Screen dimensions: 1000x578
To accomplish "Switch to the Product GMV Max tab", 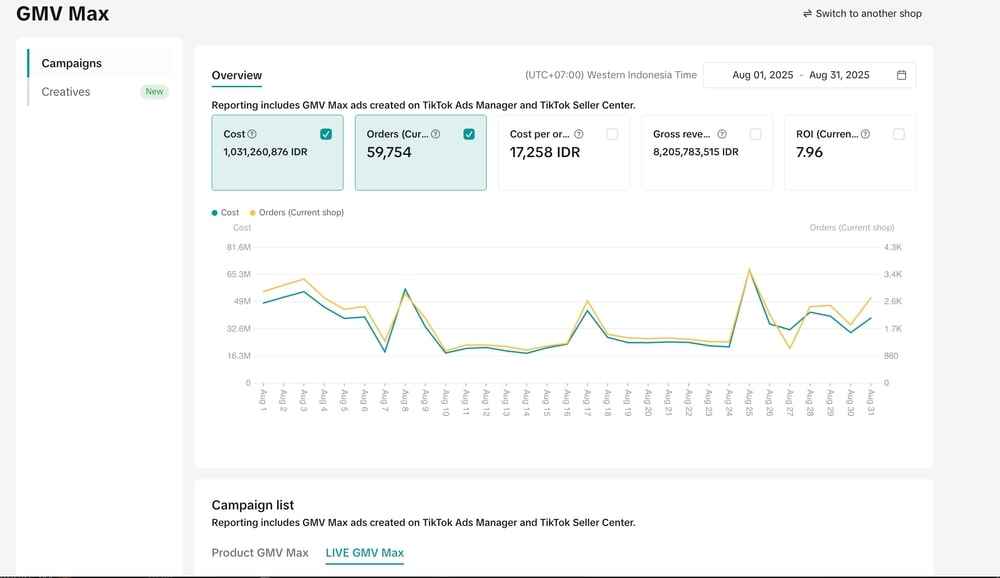I will [x=260, y=553].
